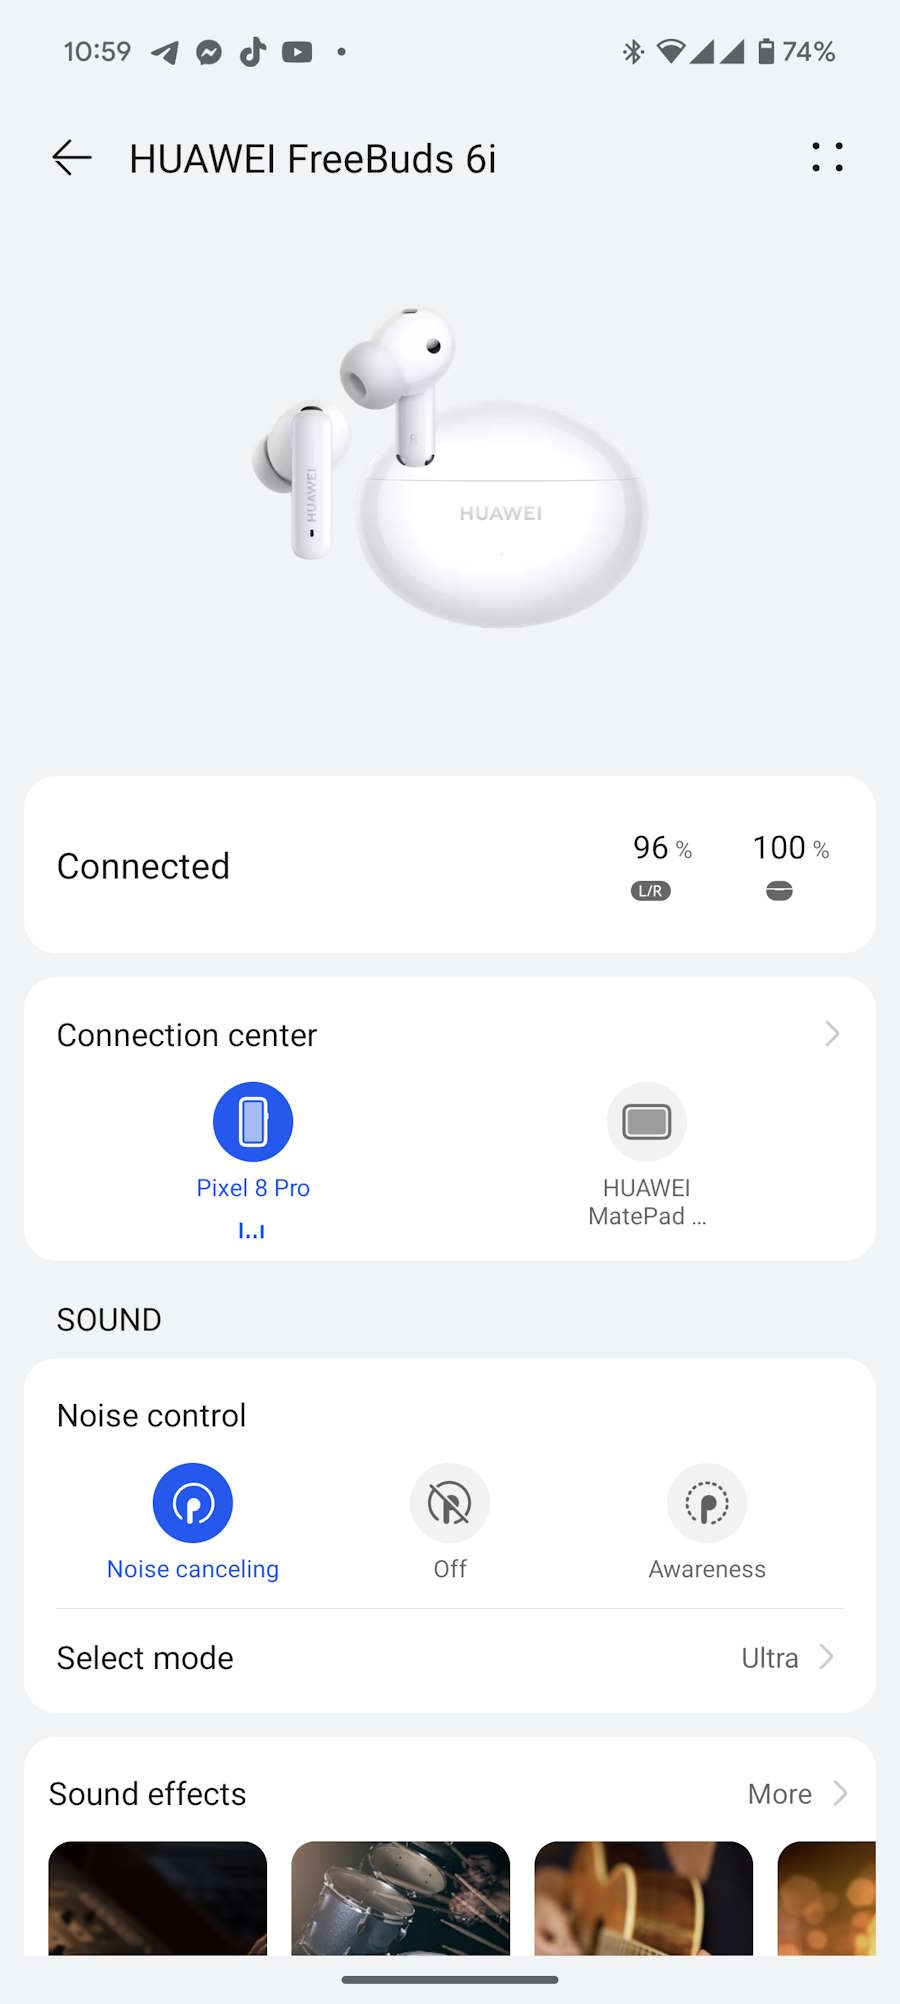Switch to the HUAWEI MatePad device icon
Viewport: 900px width, 2004px height.
(x=647, y=1122)
